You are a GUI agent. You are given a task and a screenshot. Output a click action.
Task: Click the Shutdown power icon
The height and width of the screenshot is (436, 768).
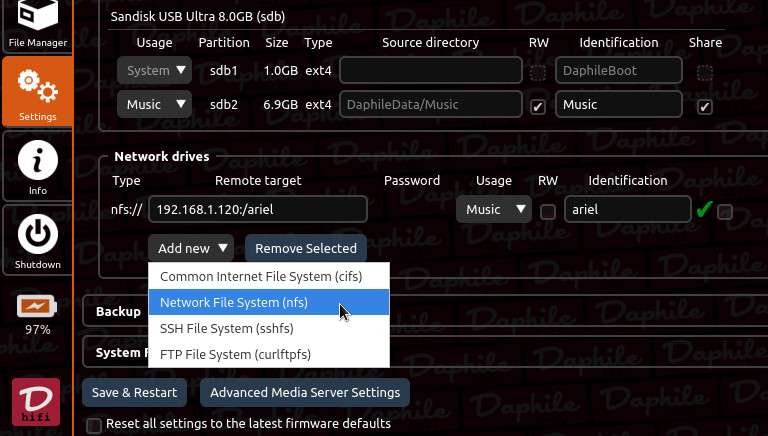(37, 240)
